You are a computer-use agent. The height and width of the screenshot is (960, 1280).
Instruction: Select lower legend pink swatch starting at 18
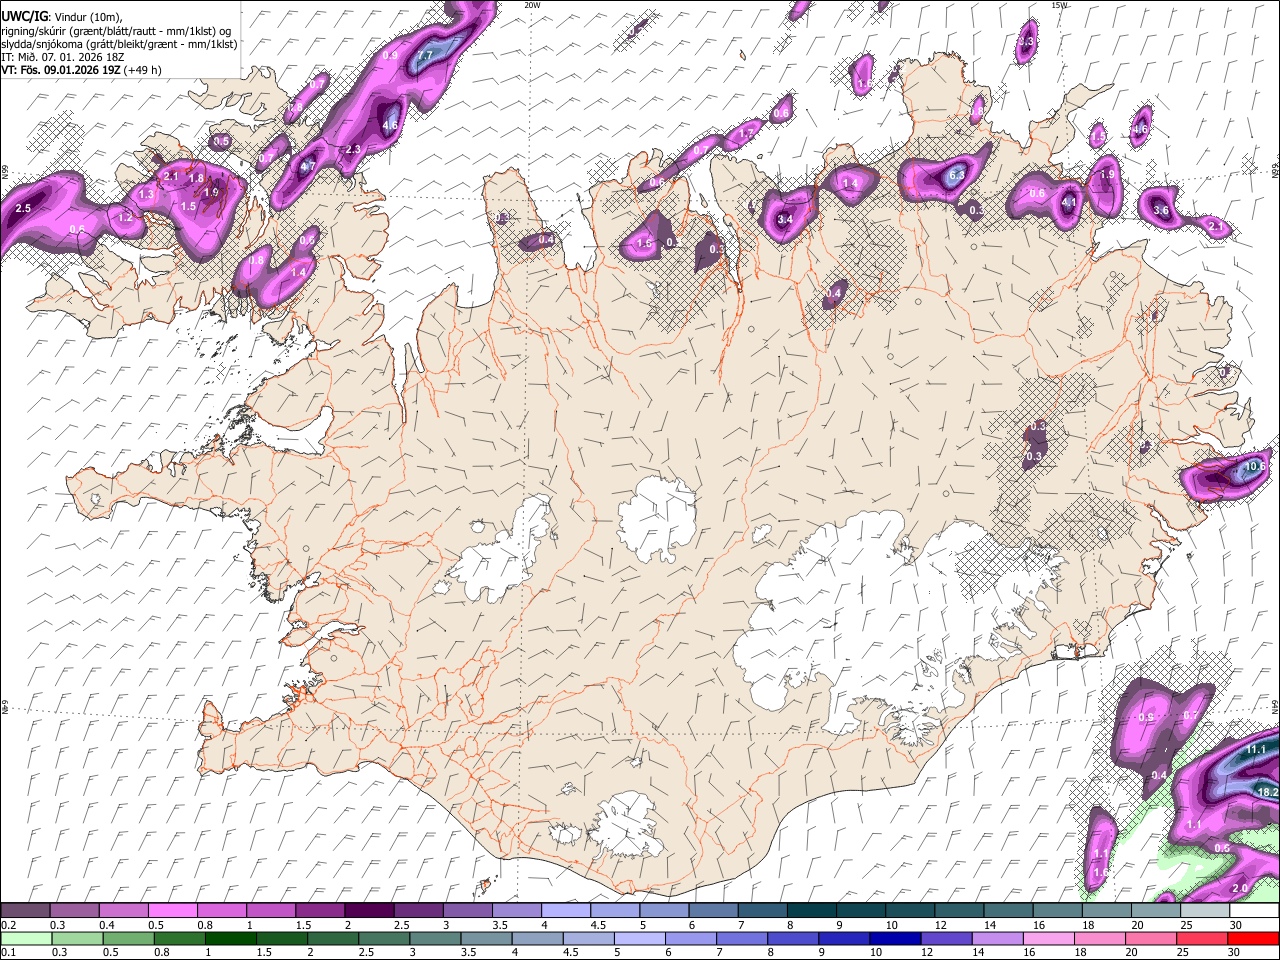pos(1100,938)
